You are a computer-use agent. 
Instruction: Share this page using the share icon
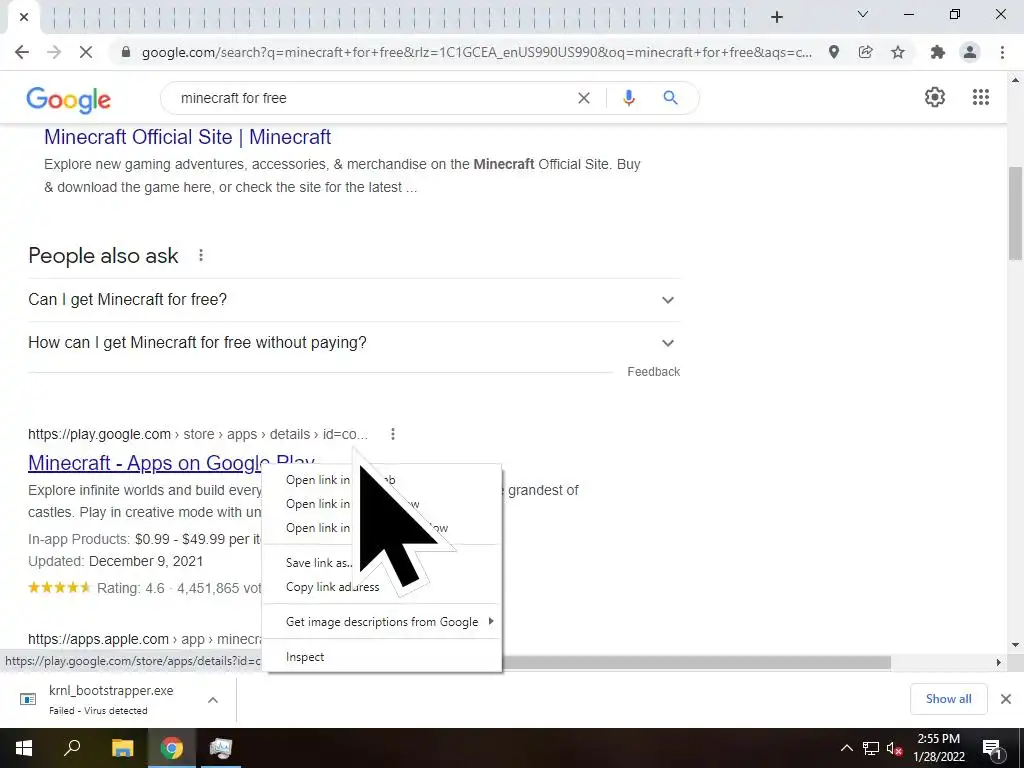865,52
